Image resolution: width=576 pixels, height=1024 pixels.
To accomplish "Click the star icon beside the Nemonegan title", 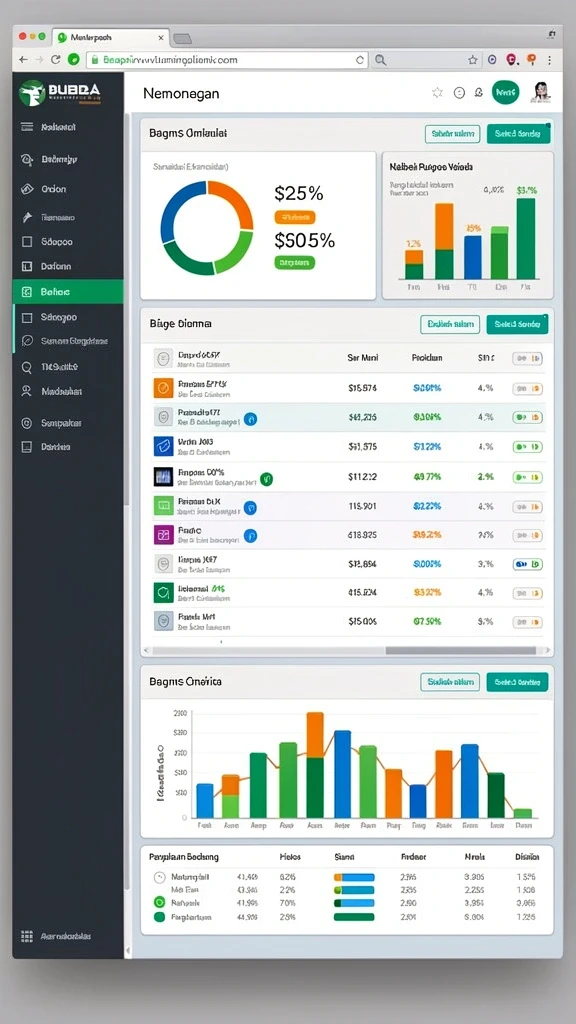I will 438,93.
